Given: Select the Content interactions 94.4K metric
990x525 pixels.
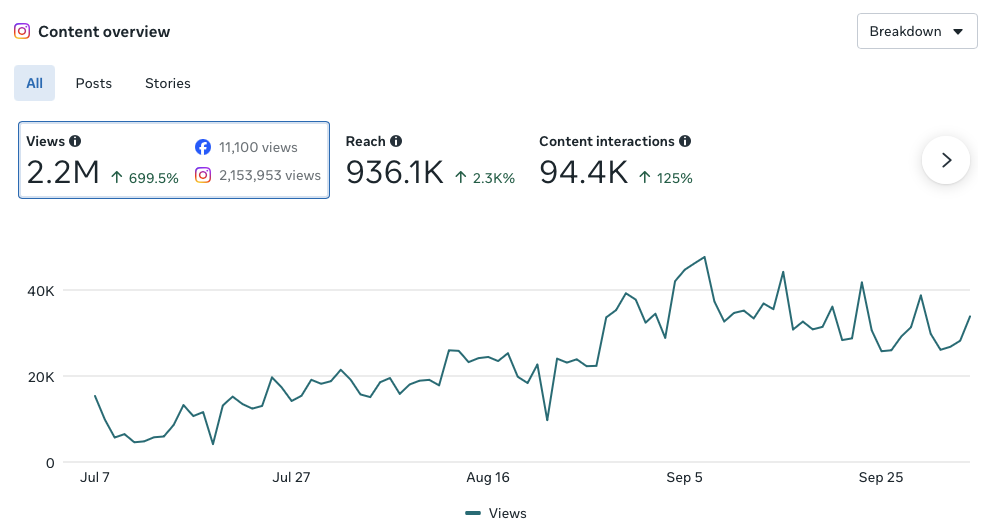Looking at the screenshot, I should point(616,160).
